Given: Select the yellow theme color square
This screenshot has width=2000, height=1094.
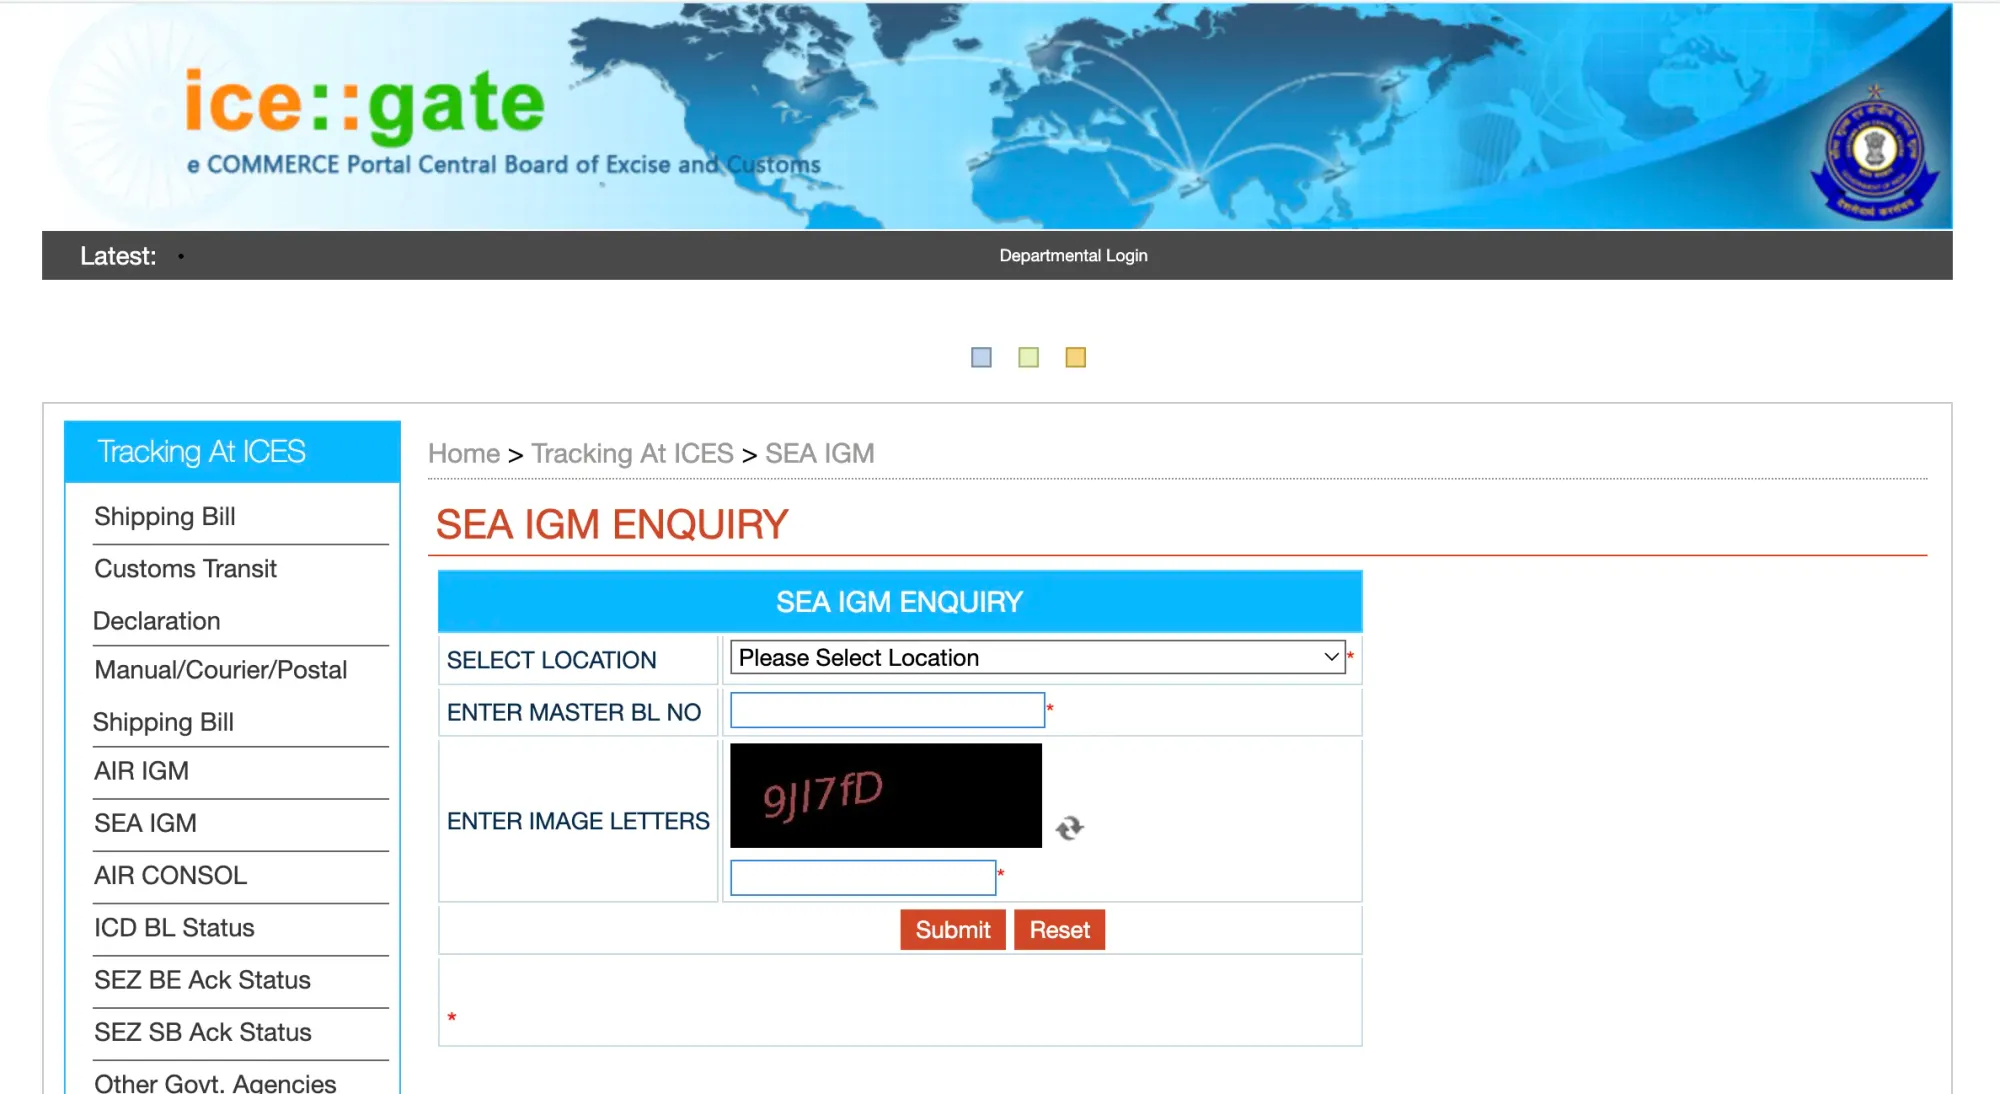Looking at the screenshot, I should coord(1075,358).
